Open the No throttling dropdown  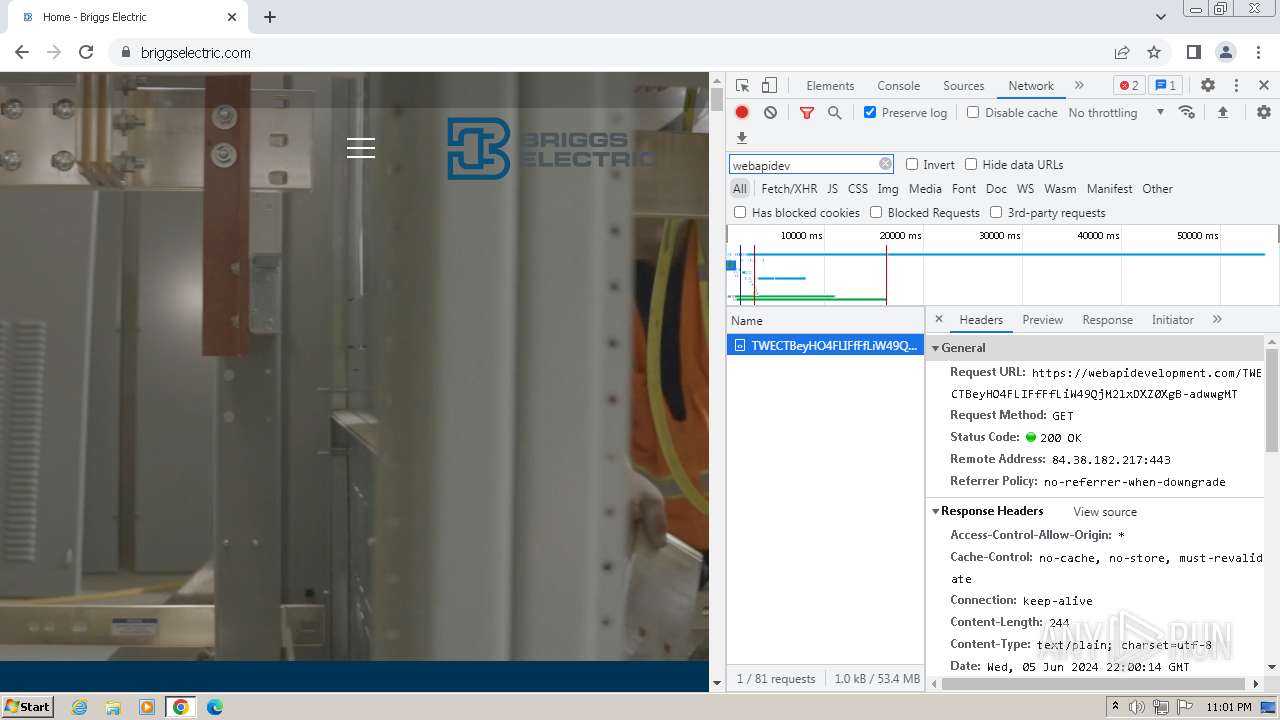[1116, 113]
